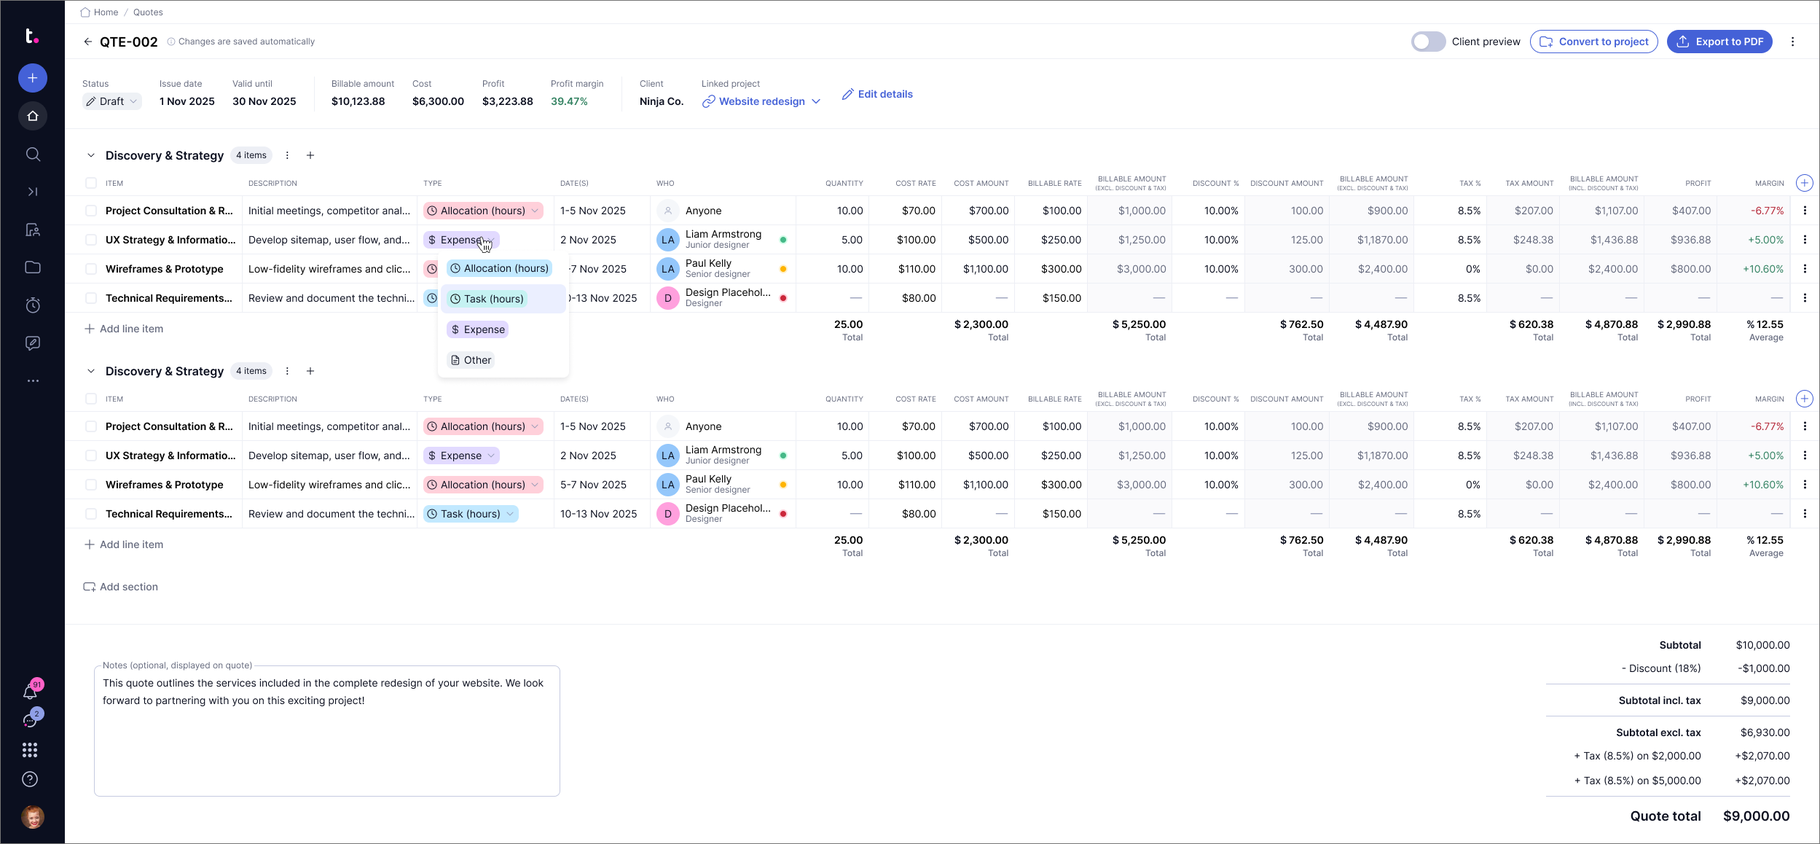Click the red status dot on the first Design Placeholder row
1820x844 pixels.
click(783, 298)
